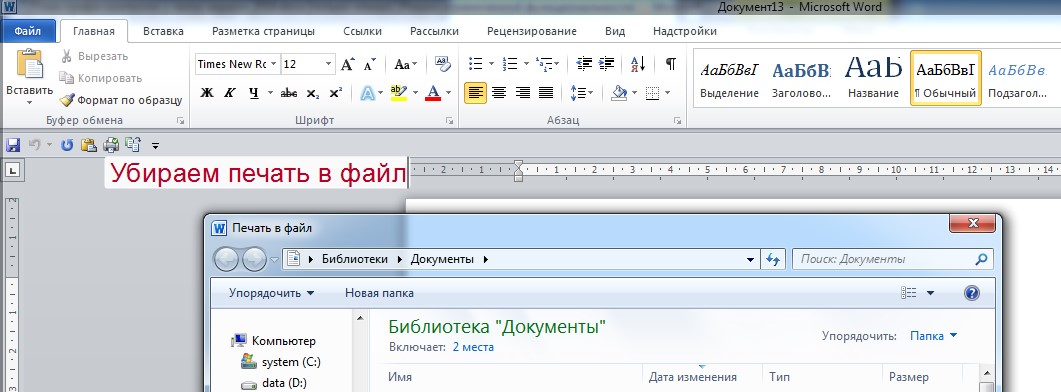1061x392 pixels.
Task: Click the Новая папка button in the dialog
Action: point(379,293)
